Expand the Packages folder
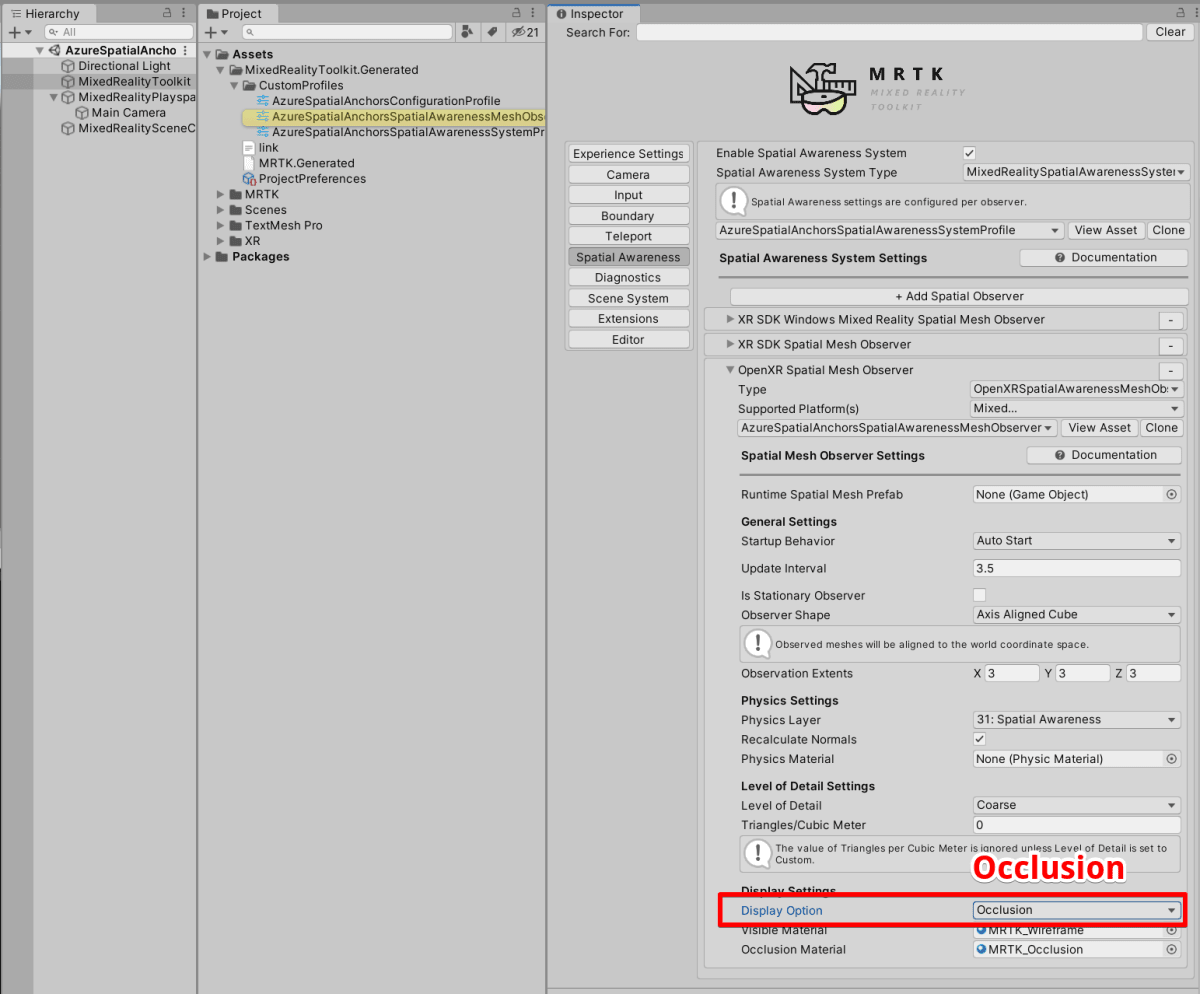1200x994 pixels. [208, 257]
